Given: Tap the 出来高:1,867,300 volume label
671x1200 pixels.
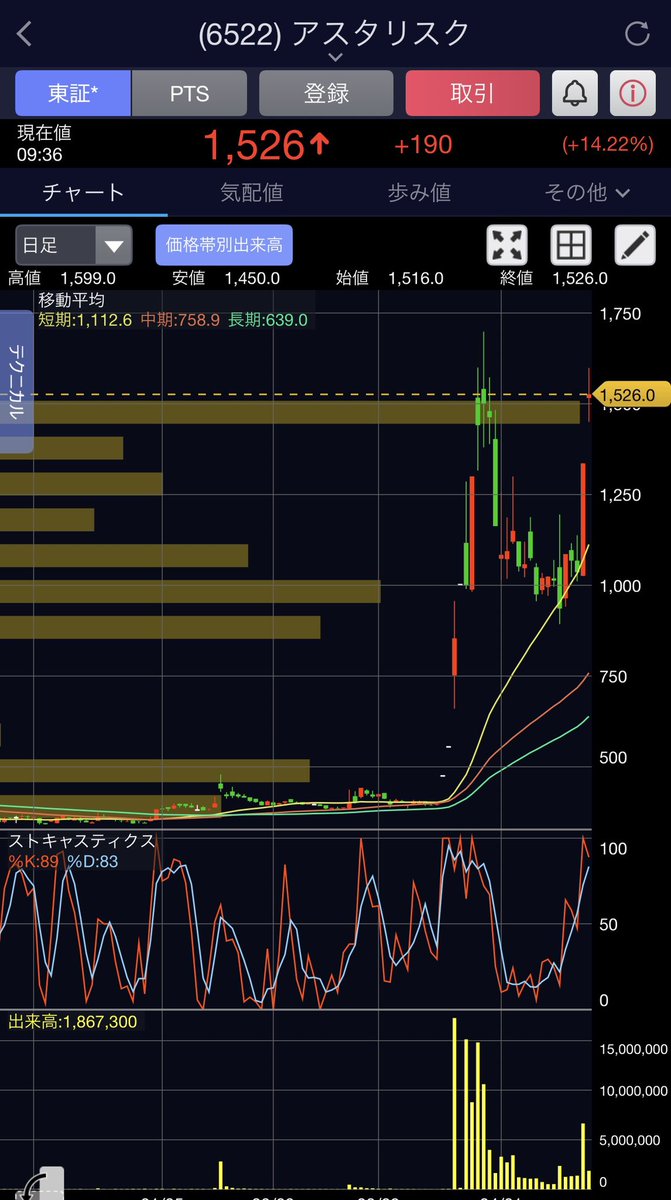Looking at the screenshot, I should pyautogui.click(x=73, y=1022).
